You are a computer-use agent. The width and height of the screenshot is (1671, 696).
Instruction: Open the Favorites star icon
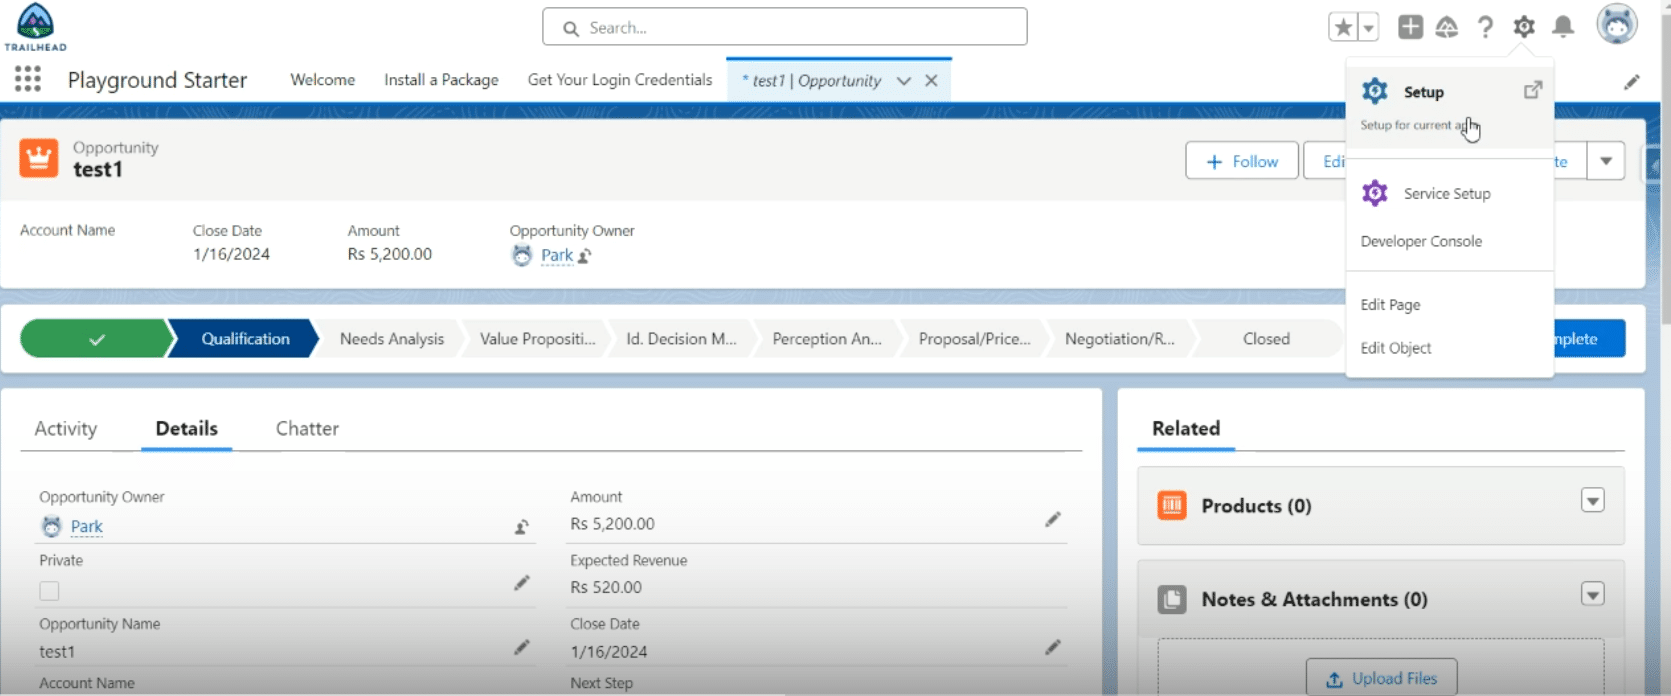(1343, 27)
